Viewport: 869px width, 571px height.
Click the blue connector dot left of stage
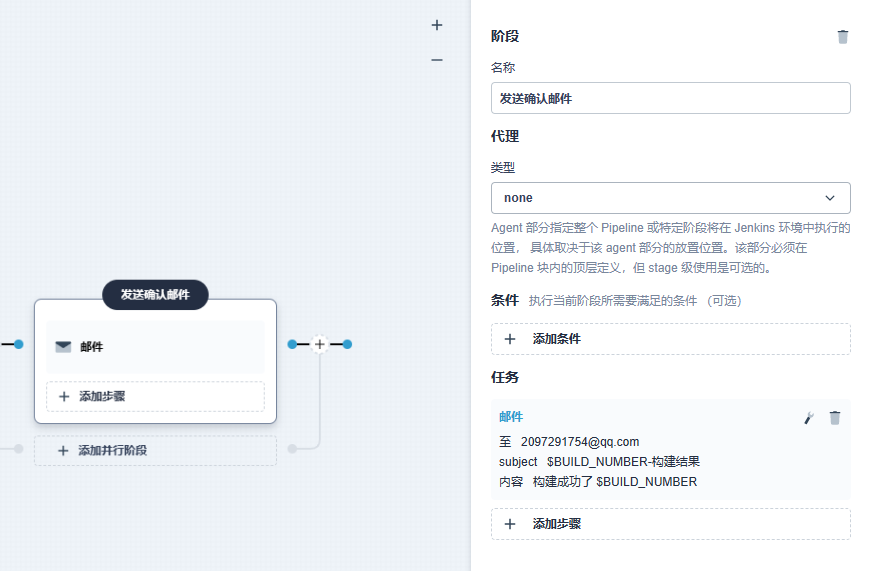click(18, 344)
